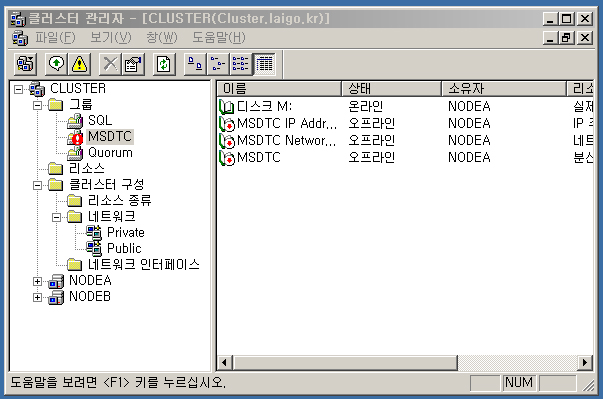Select the 리소스 folder
The image size is (603, 399).
pyautogui.click(x=87, y=168)
